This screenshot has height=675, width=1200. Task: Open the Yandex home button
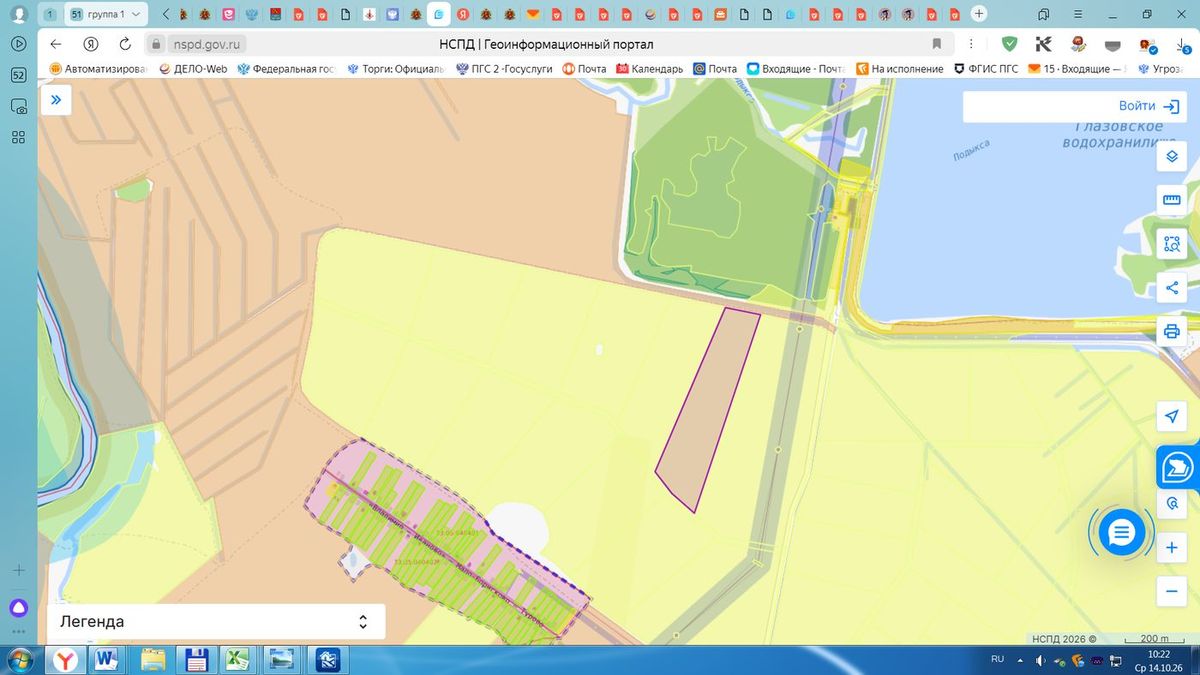(90, 44)
